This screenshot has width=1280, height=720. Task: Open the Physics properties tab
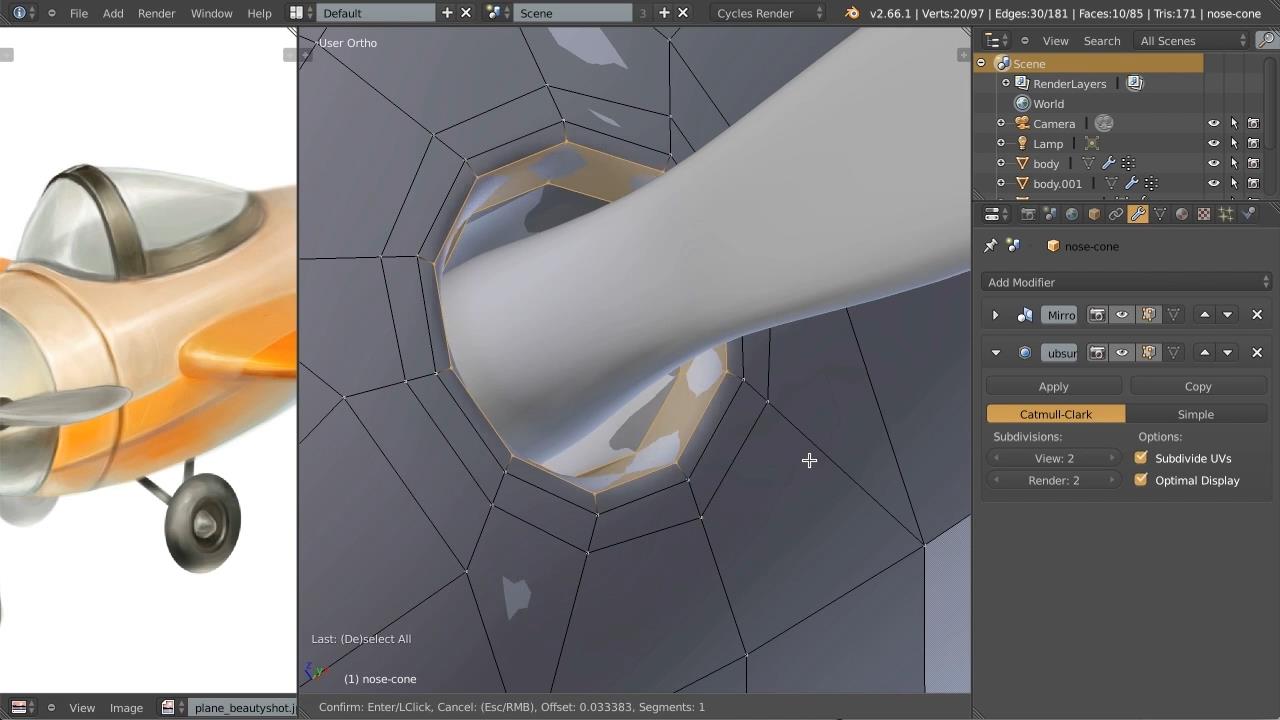[1248, 214]
